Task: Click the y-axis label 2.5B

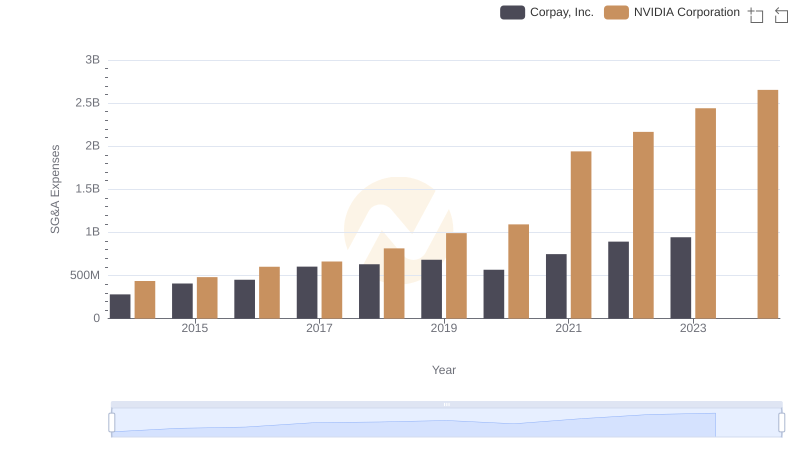Action: click(x=88, y=103)
